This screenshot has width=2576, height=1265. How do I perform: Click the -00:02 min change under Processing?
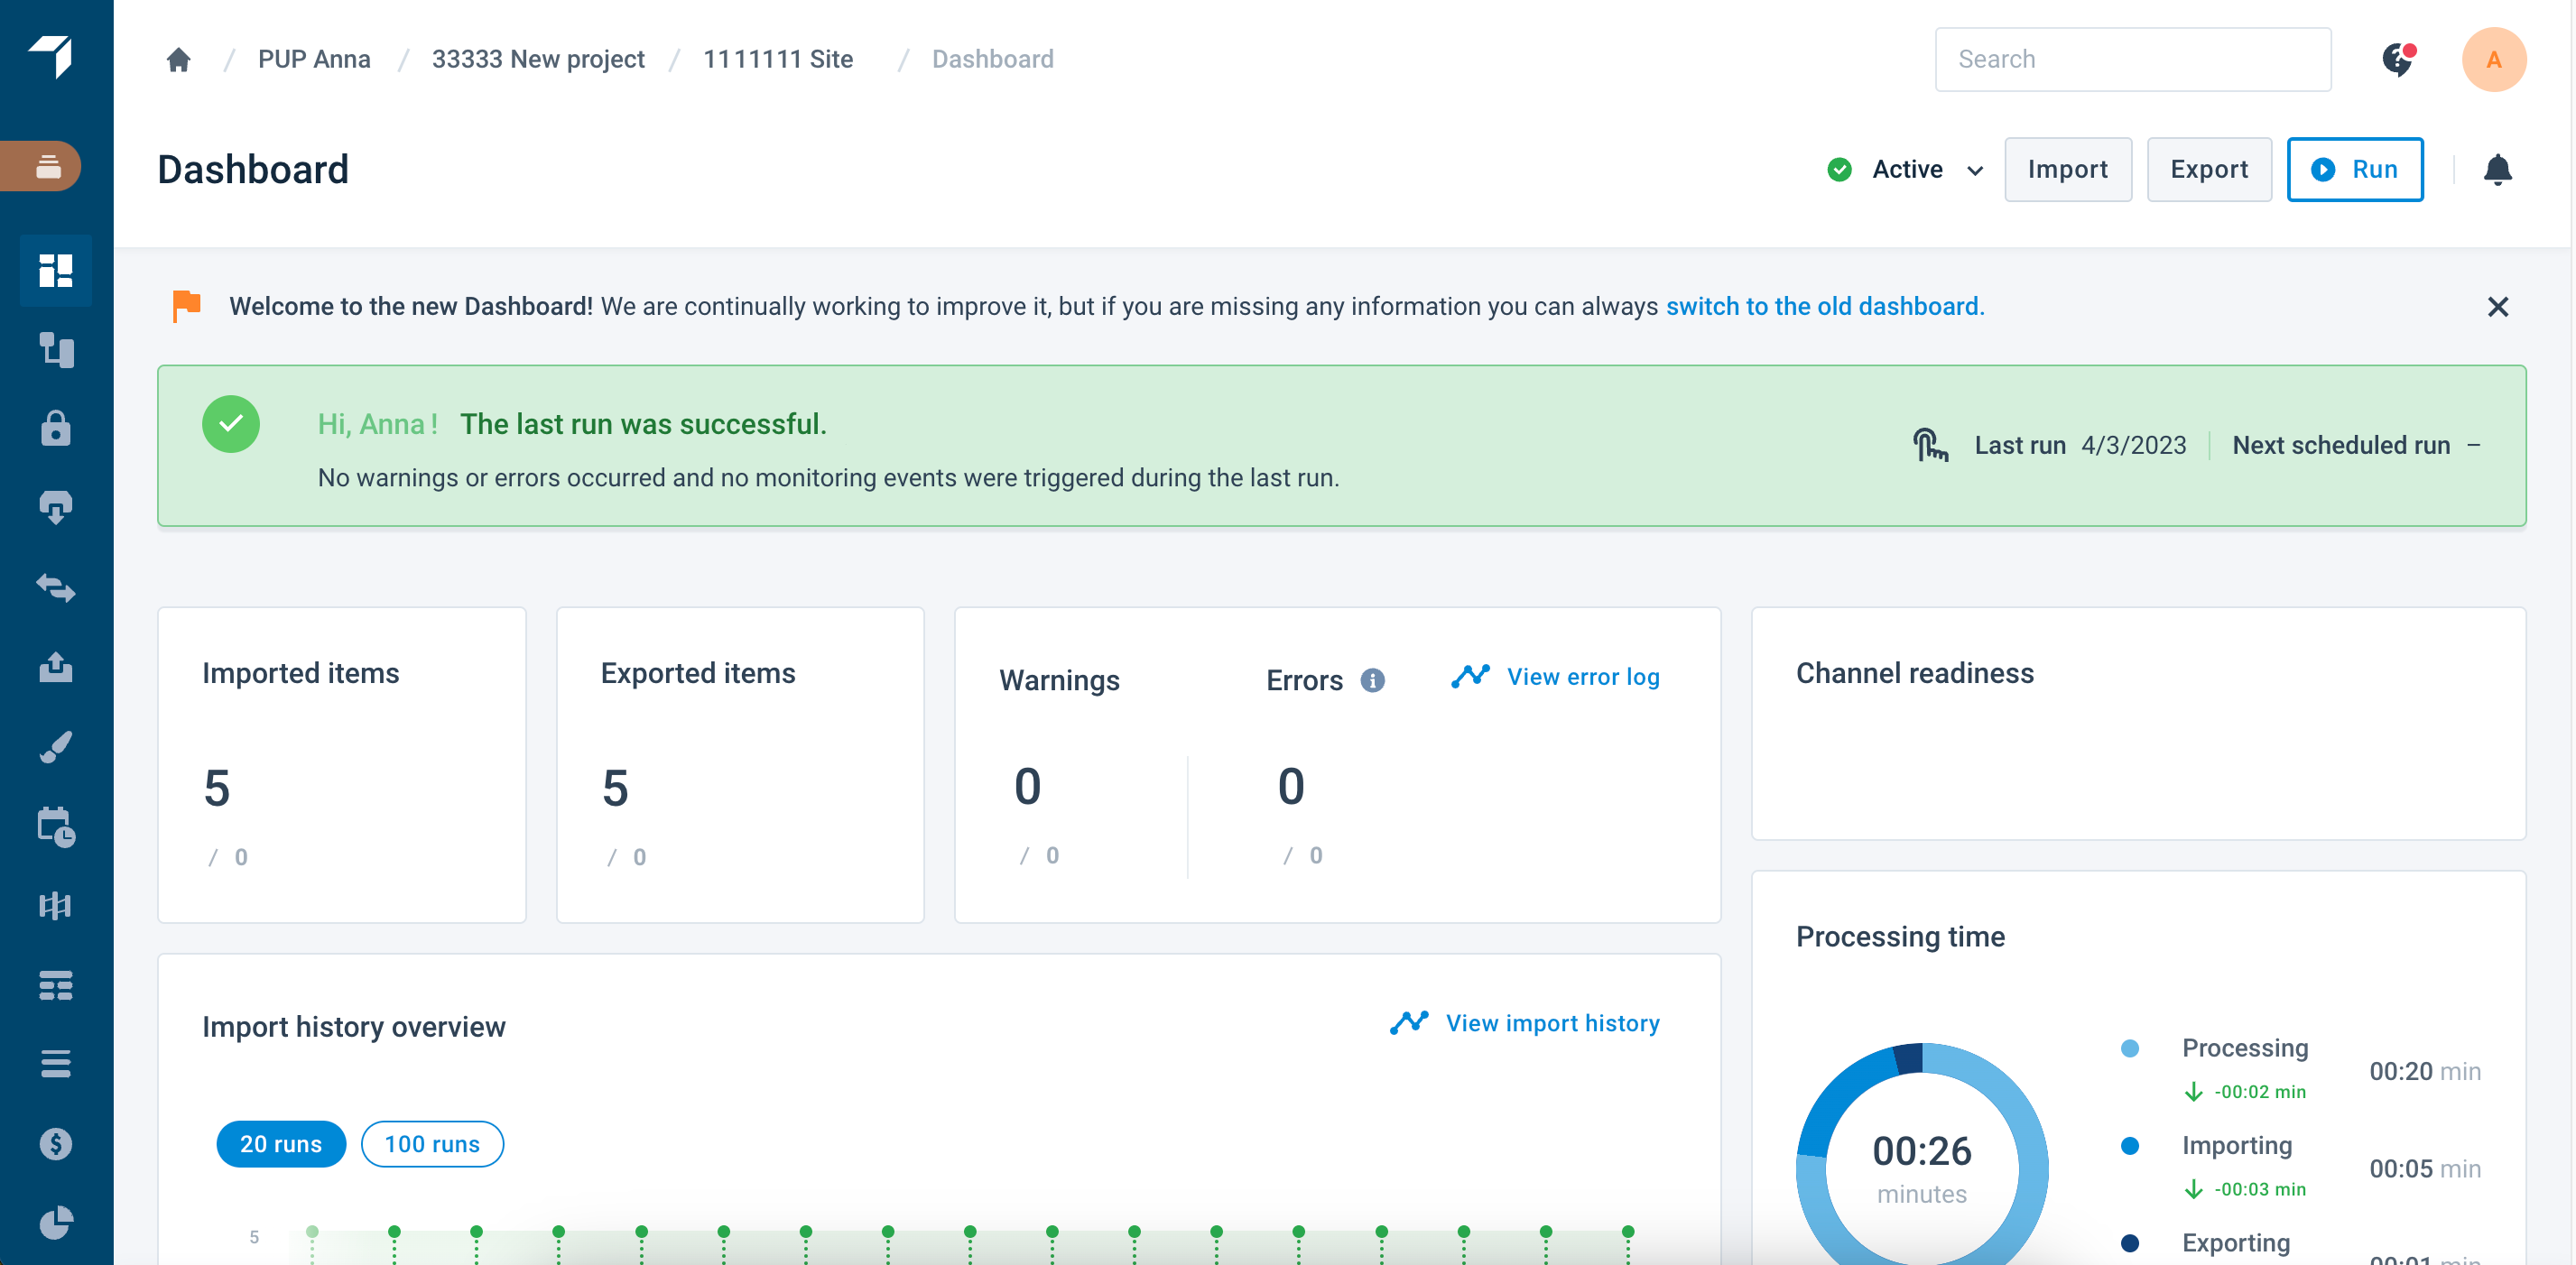tap(2246, 1092)
